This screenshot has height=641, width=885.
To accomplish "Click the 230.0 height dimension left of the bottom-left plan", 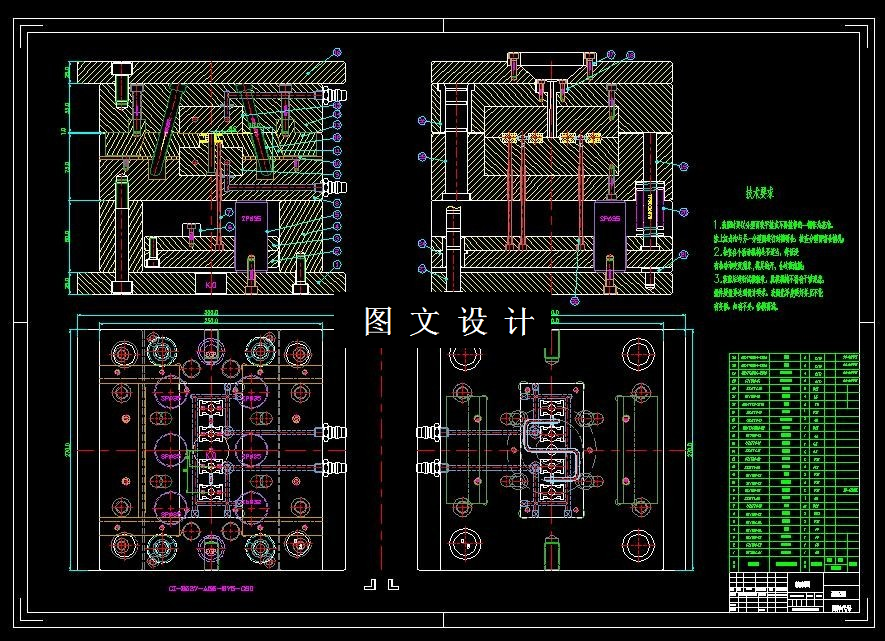I will pyautogui.click(x=69, y=451).
